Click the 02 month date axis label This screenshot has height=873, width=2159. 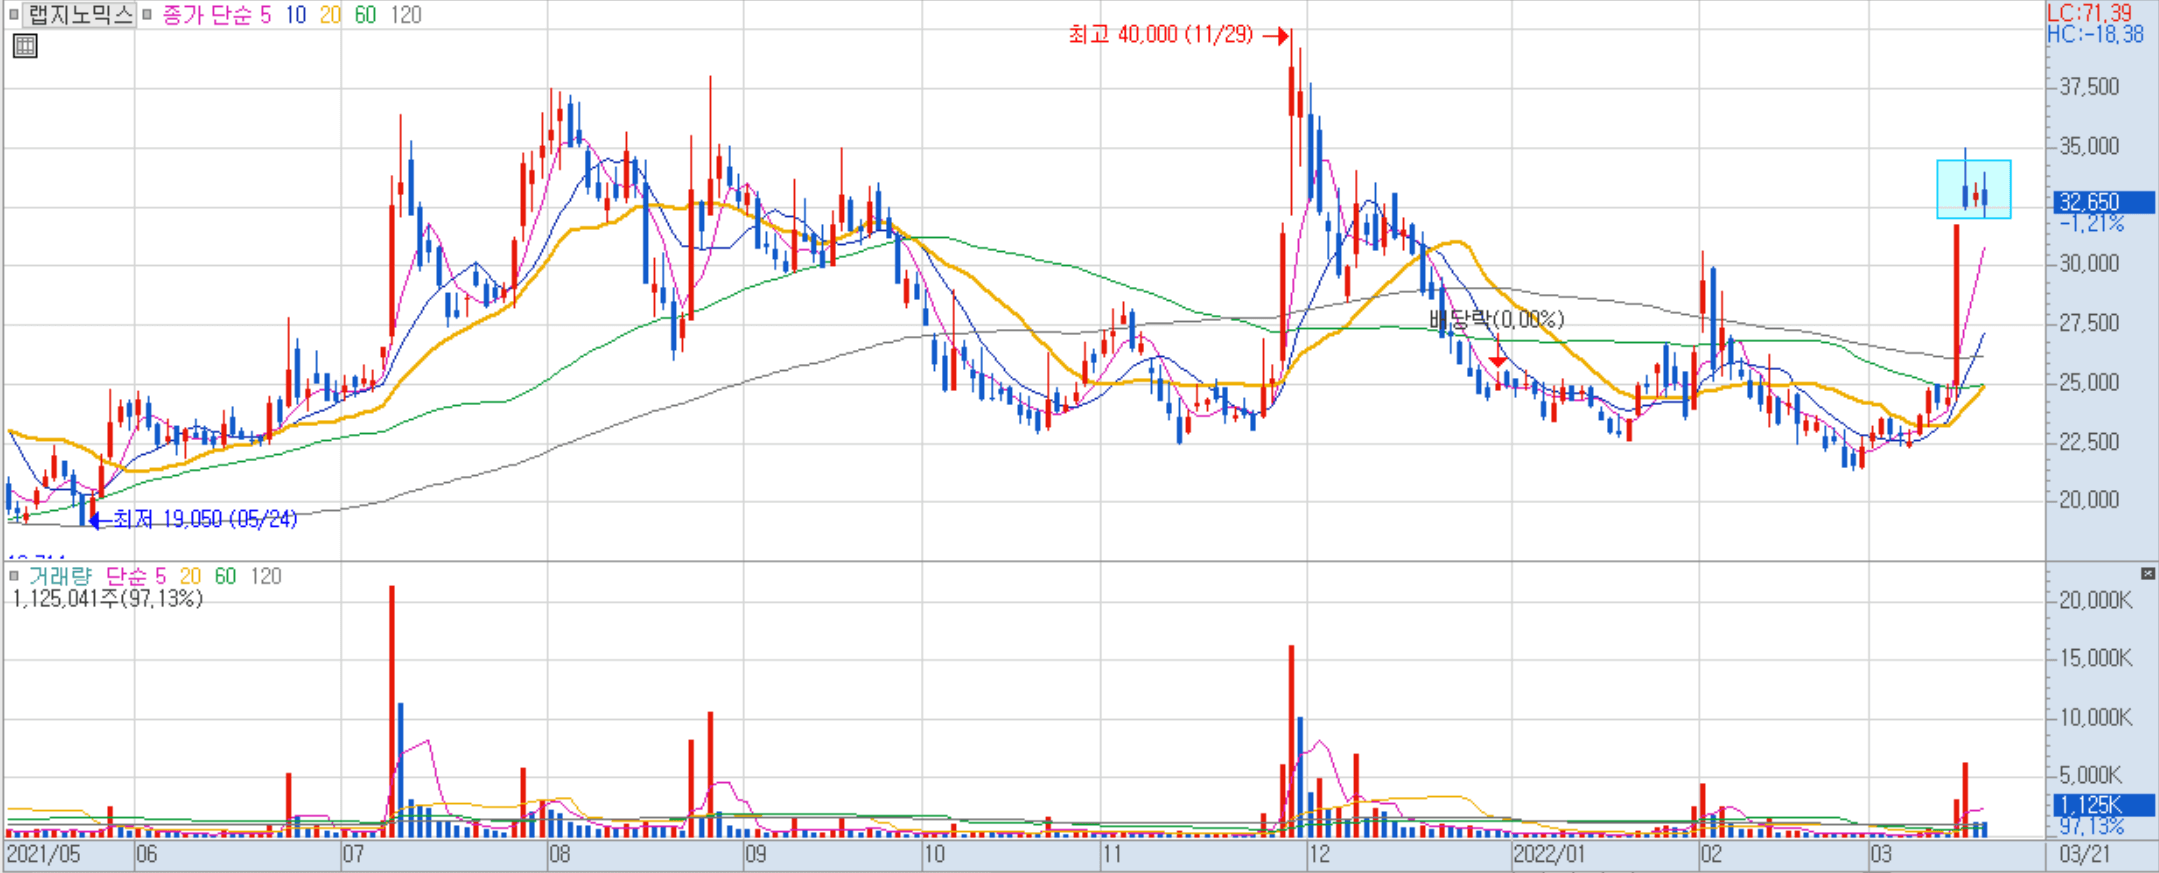pyautogui.click(x=1711, y=855)
